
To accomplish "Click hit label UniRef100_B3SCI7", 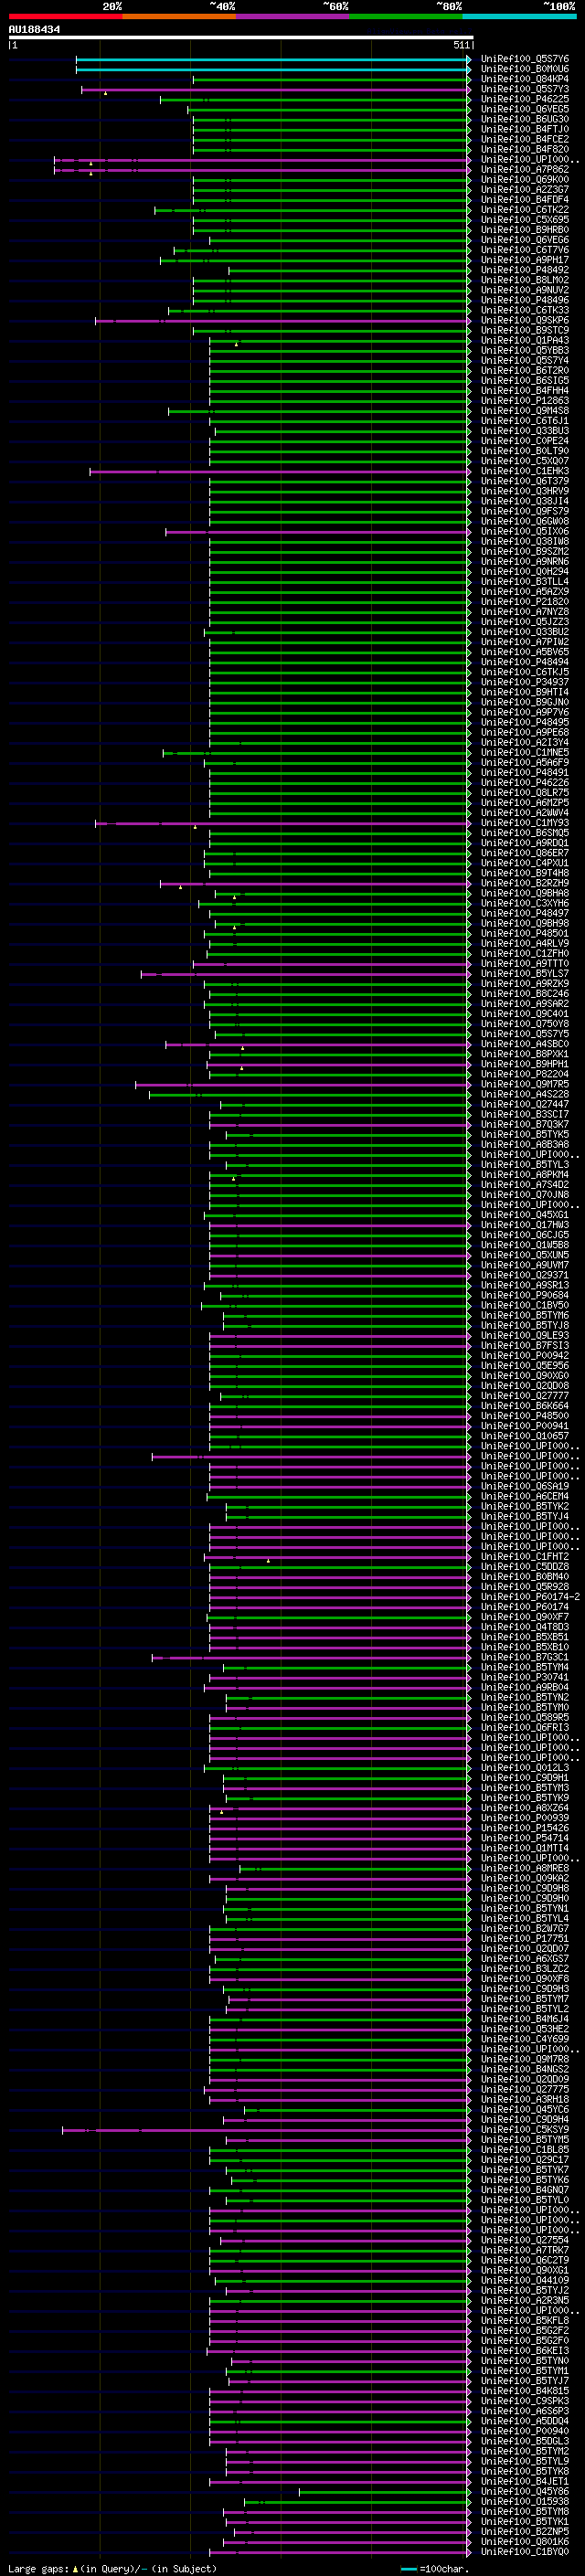I will click(x=525, y=1114).
